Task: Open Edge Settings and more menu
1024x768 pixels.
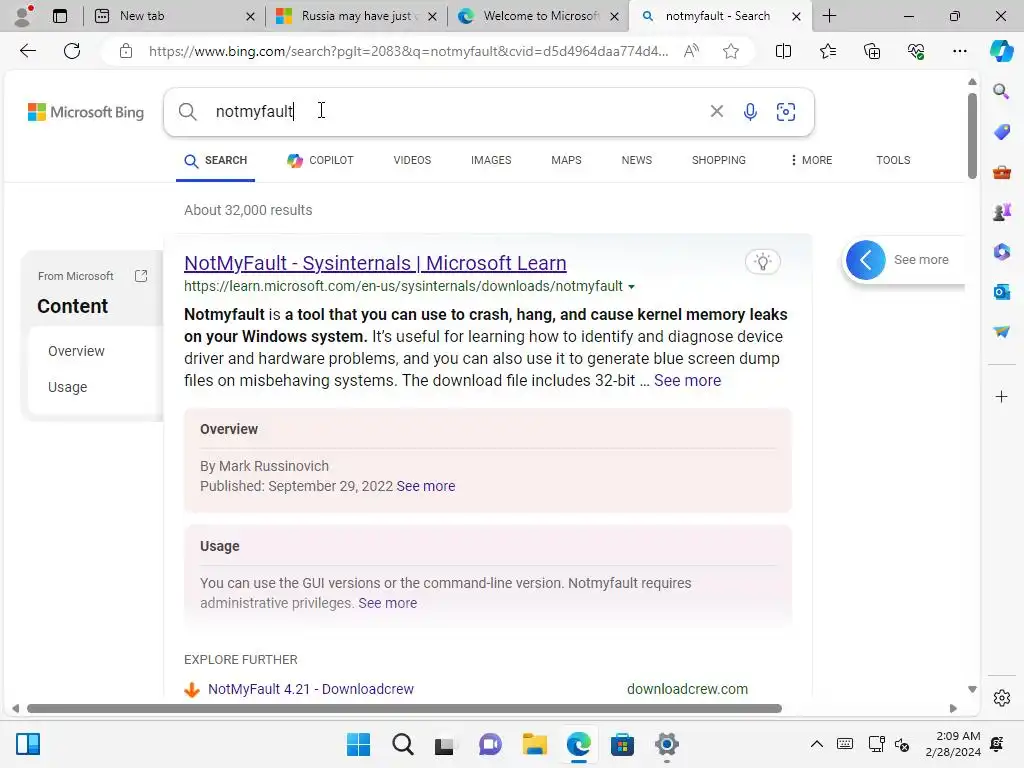Action: [959, 51]
